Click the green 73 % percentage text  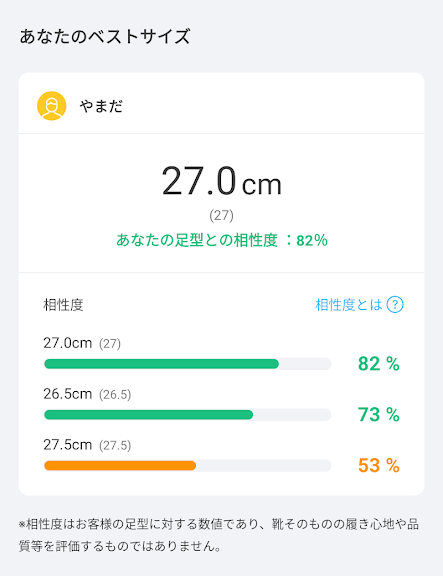point(379,415)
